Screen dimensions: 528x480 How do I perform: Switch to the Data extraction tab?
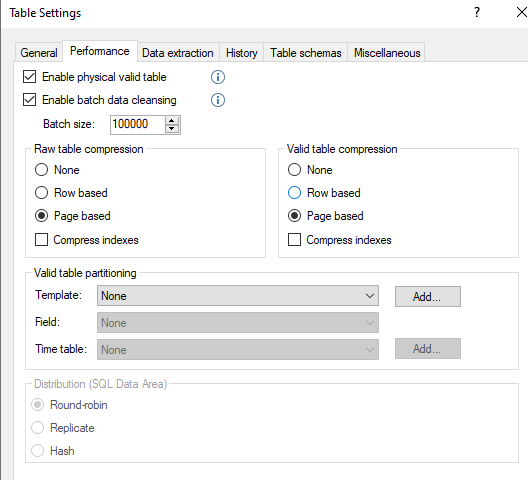[178, 53]
